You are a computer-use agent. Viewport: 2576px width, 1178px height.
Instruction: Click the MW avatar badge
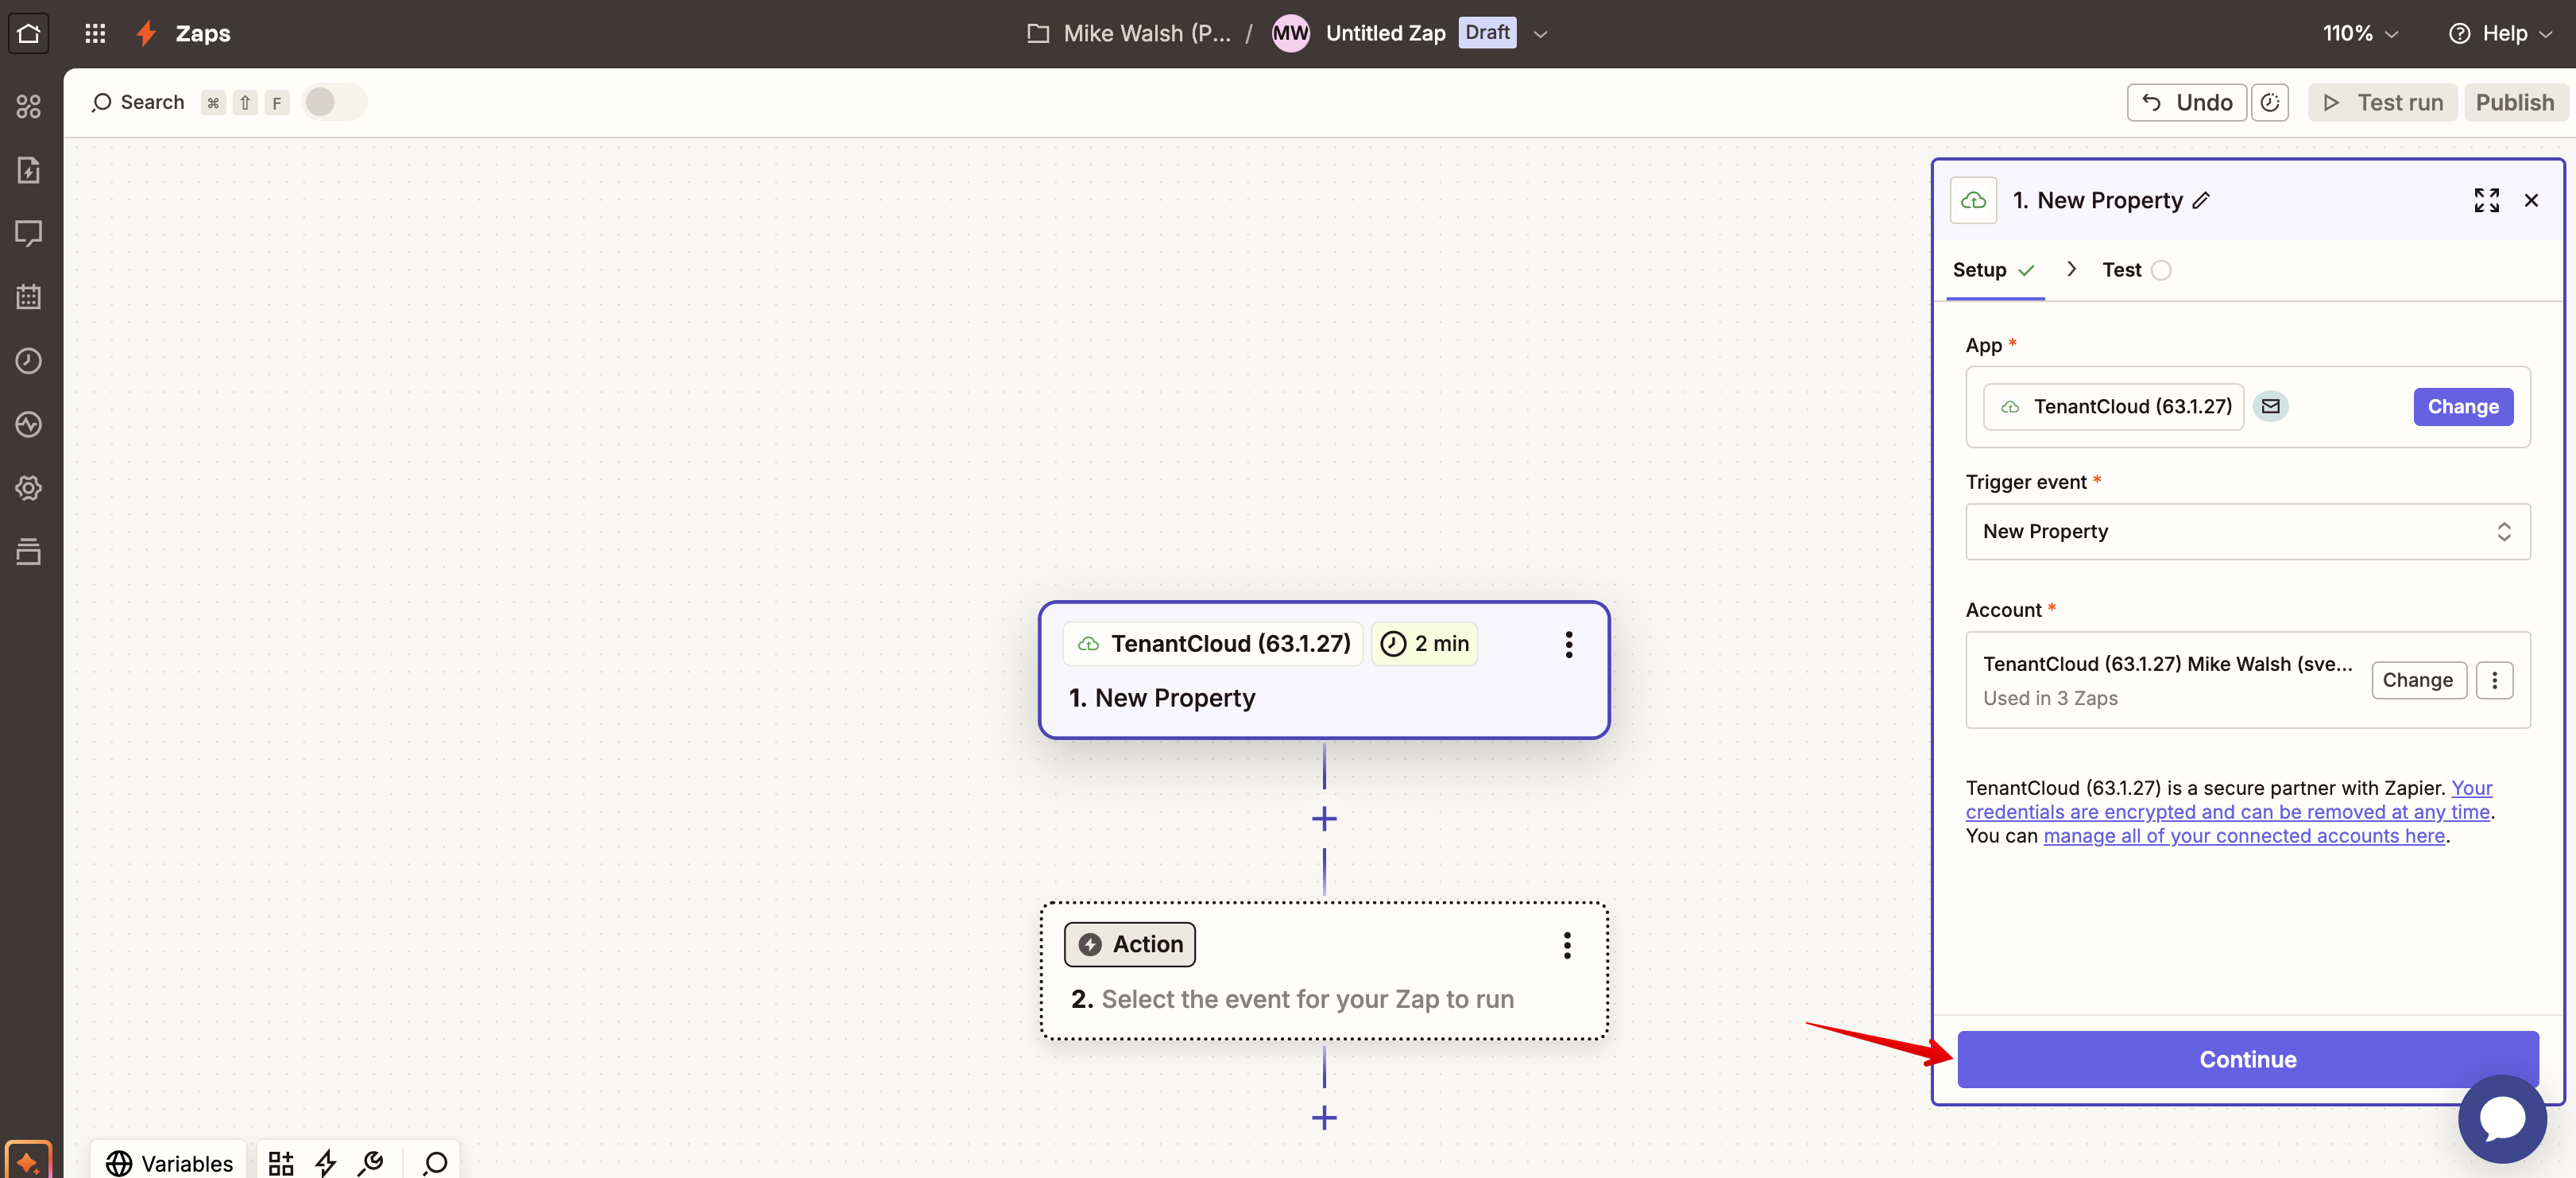click(x=1290, y=33)
